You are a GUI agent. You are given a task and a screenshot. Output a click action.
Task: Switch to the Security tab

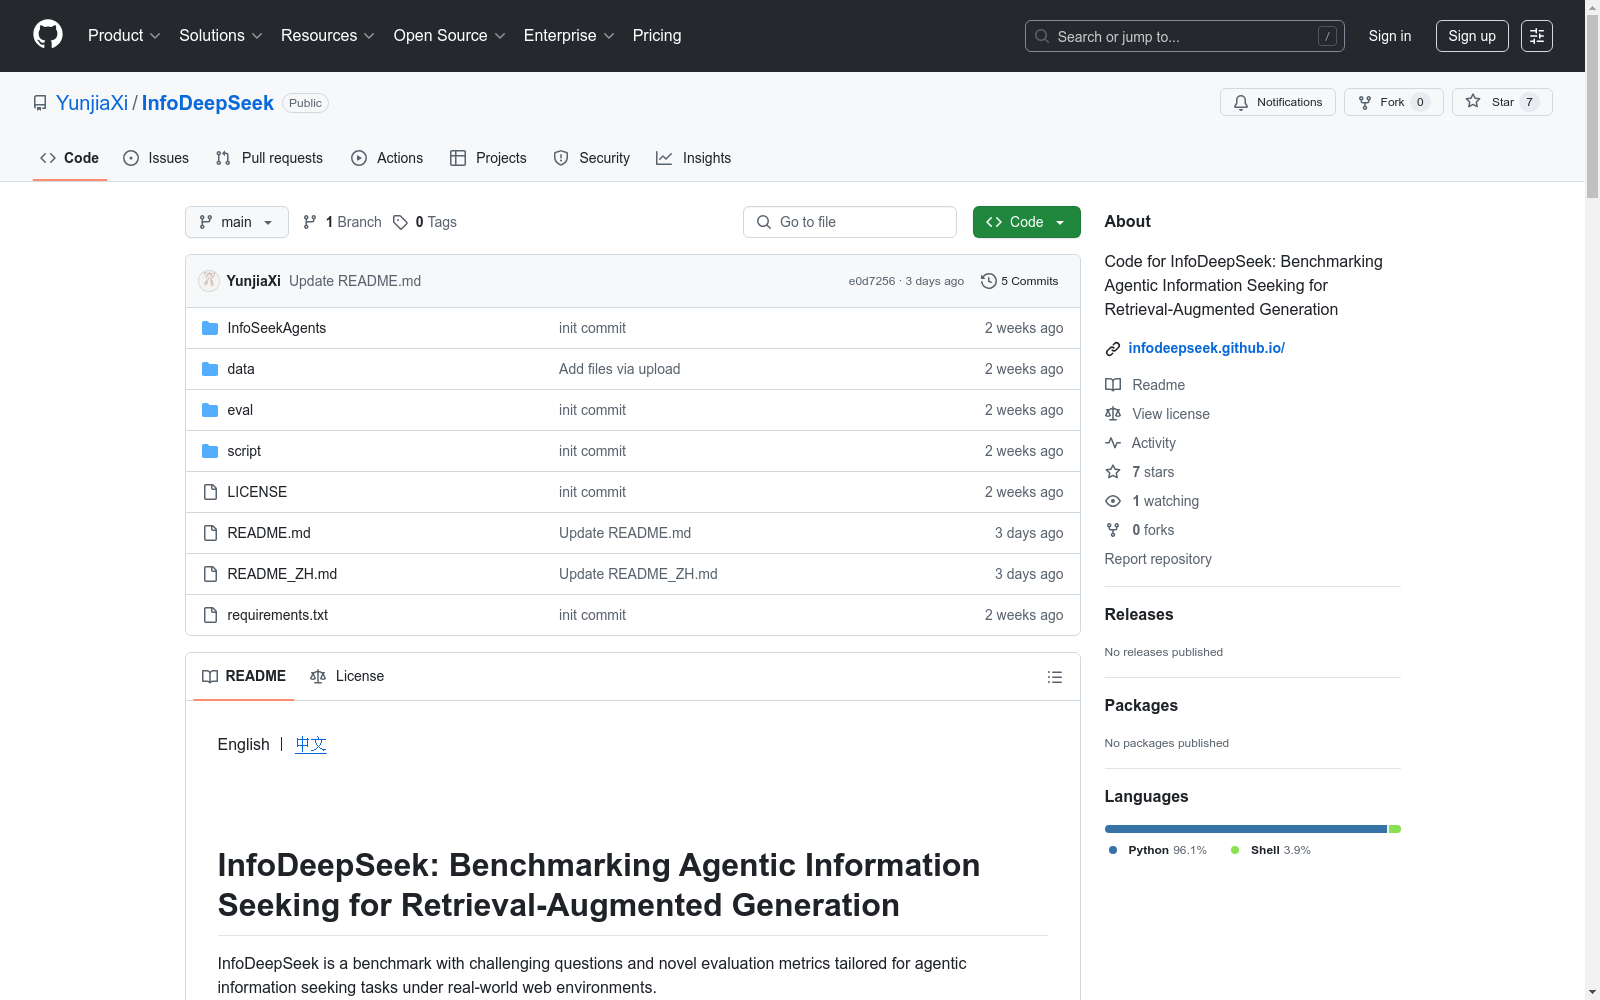click(592, 158)
